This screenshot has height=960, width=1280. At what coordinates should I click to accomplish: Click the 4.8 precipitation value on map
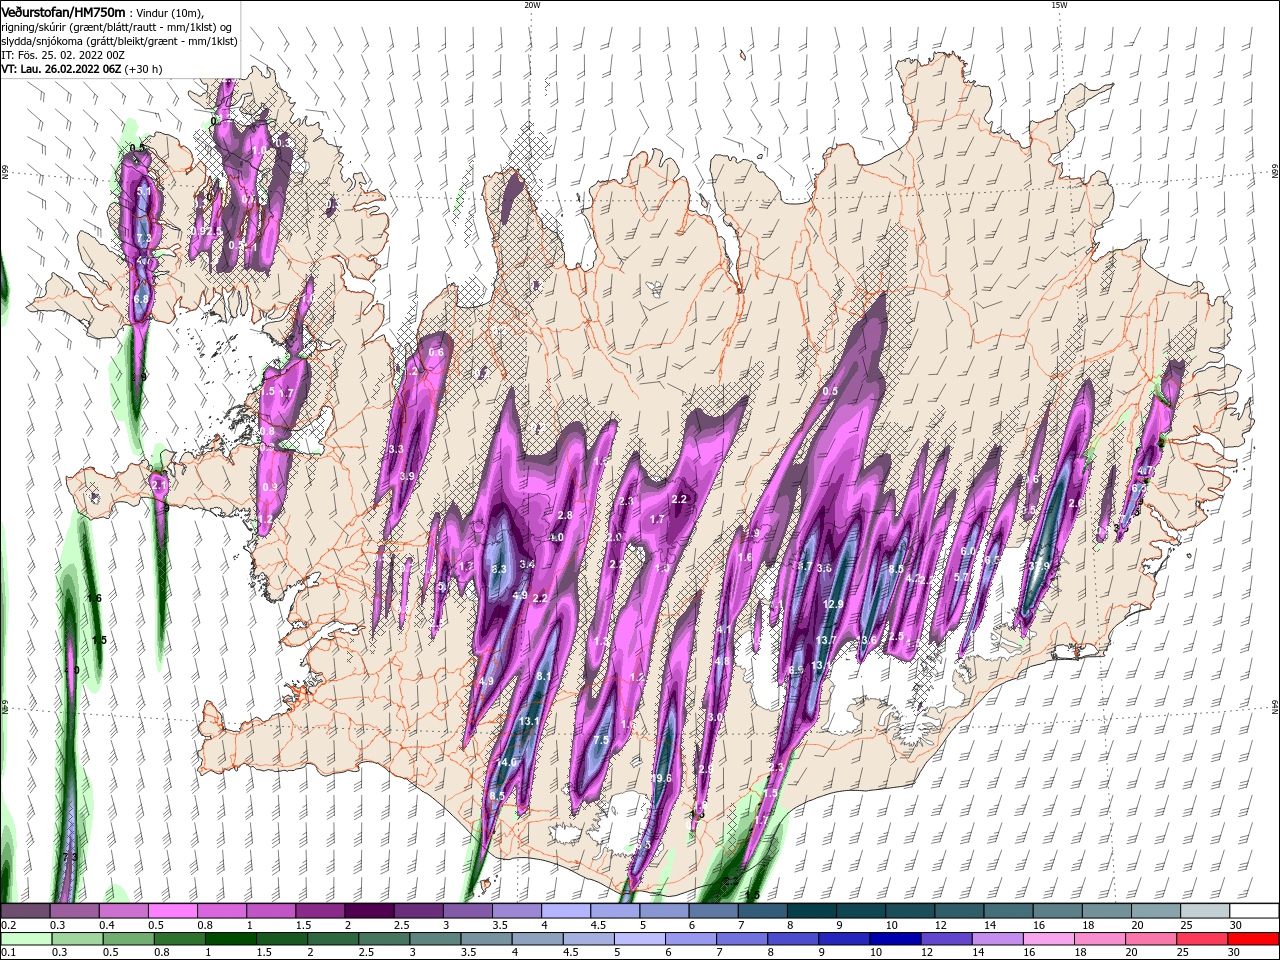(x=722, y=661)
